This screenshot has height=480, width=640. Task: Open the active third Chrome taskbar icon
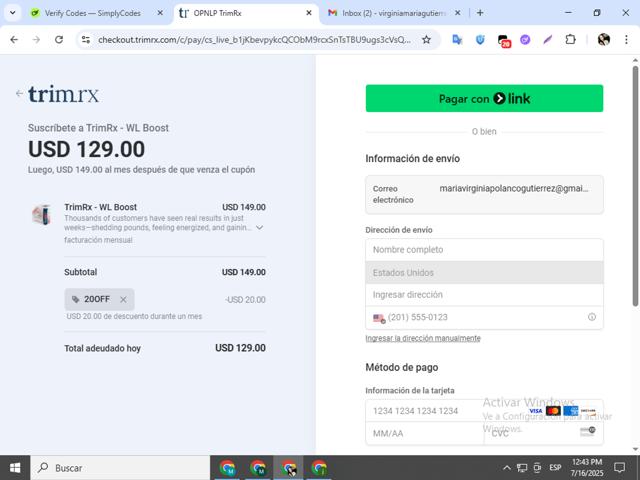(x=288, y=468)
